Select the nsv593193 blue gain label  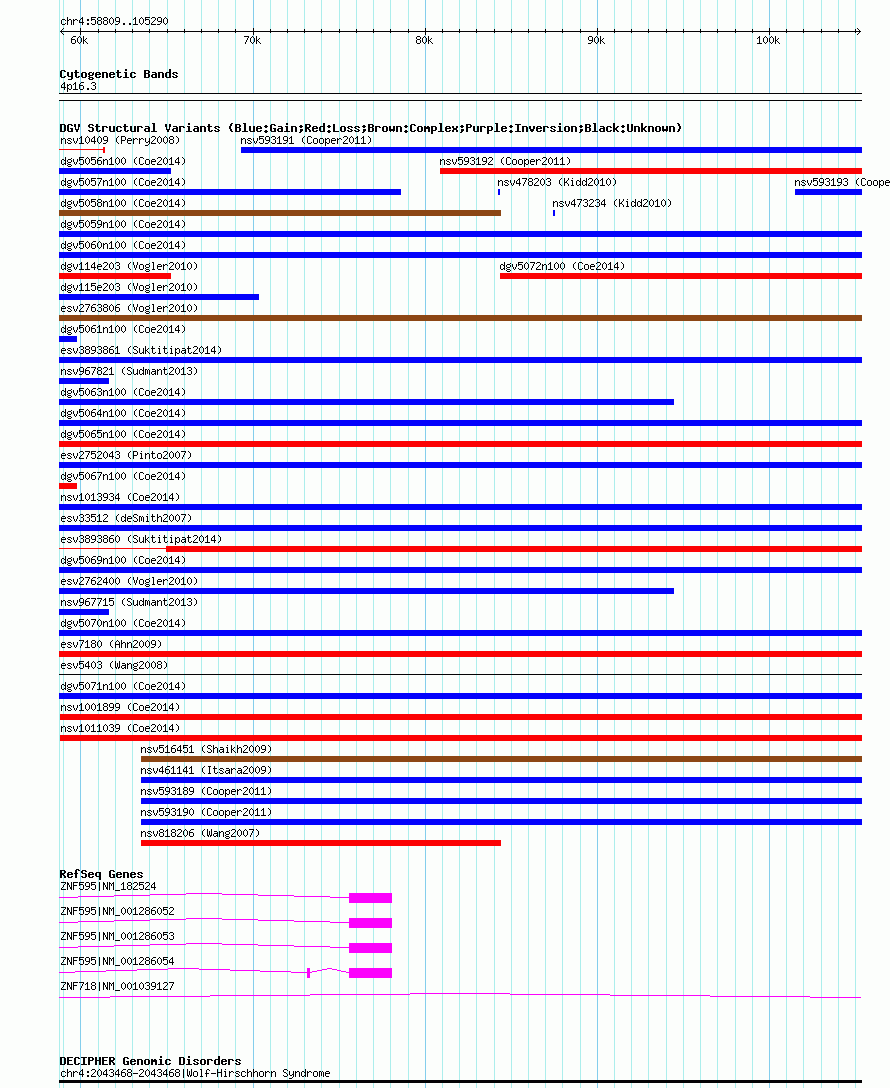coord(841,182)
